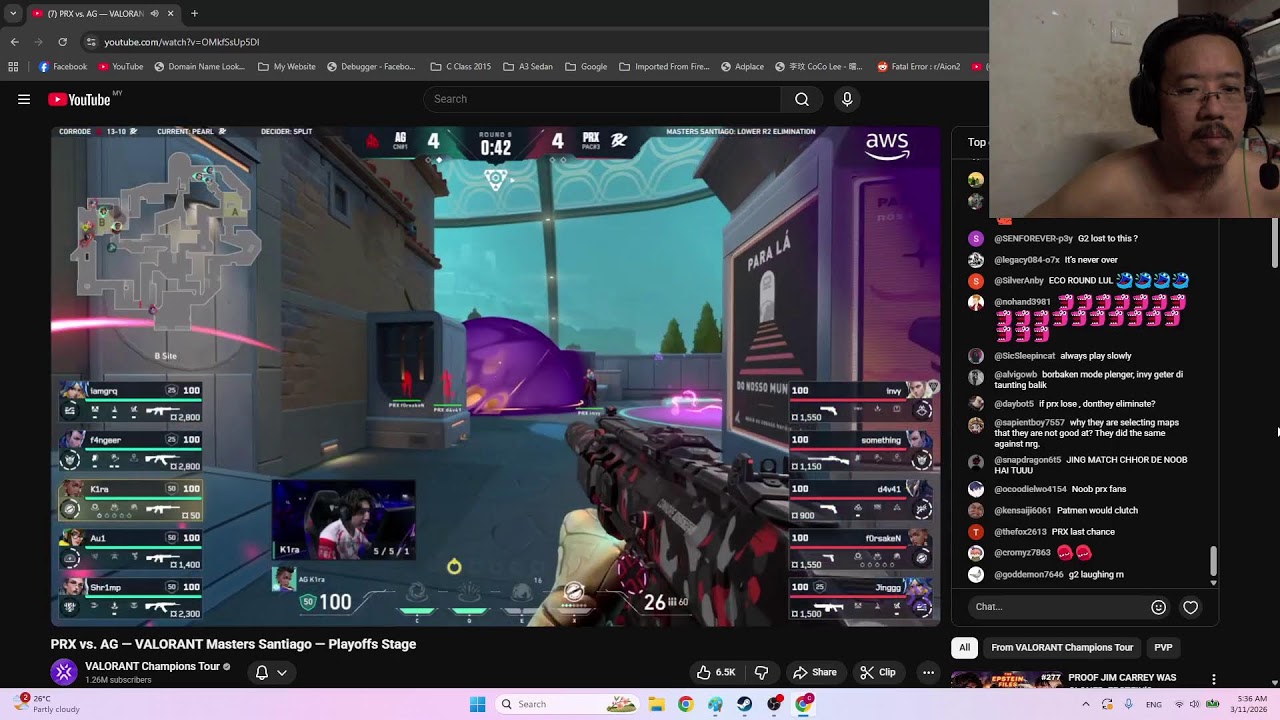The image size is (1280, 720).
Task: Open the taskbar volume control
Action: pos(1194,704)
